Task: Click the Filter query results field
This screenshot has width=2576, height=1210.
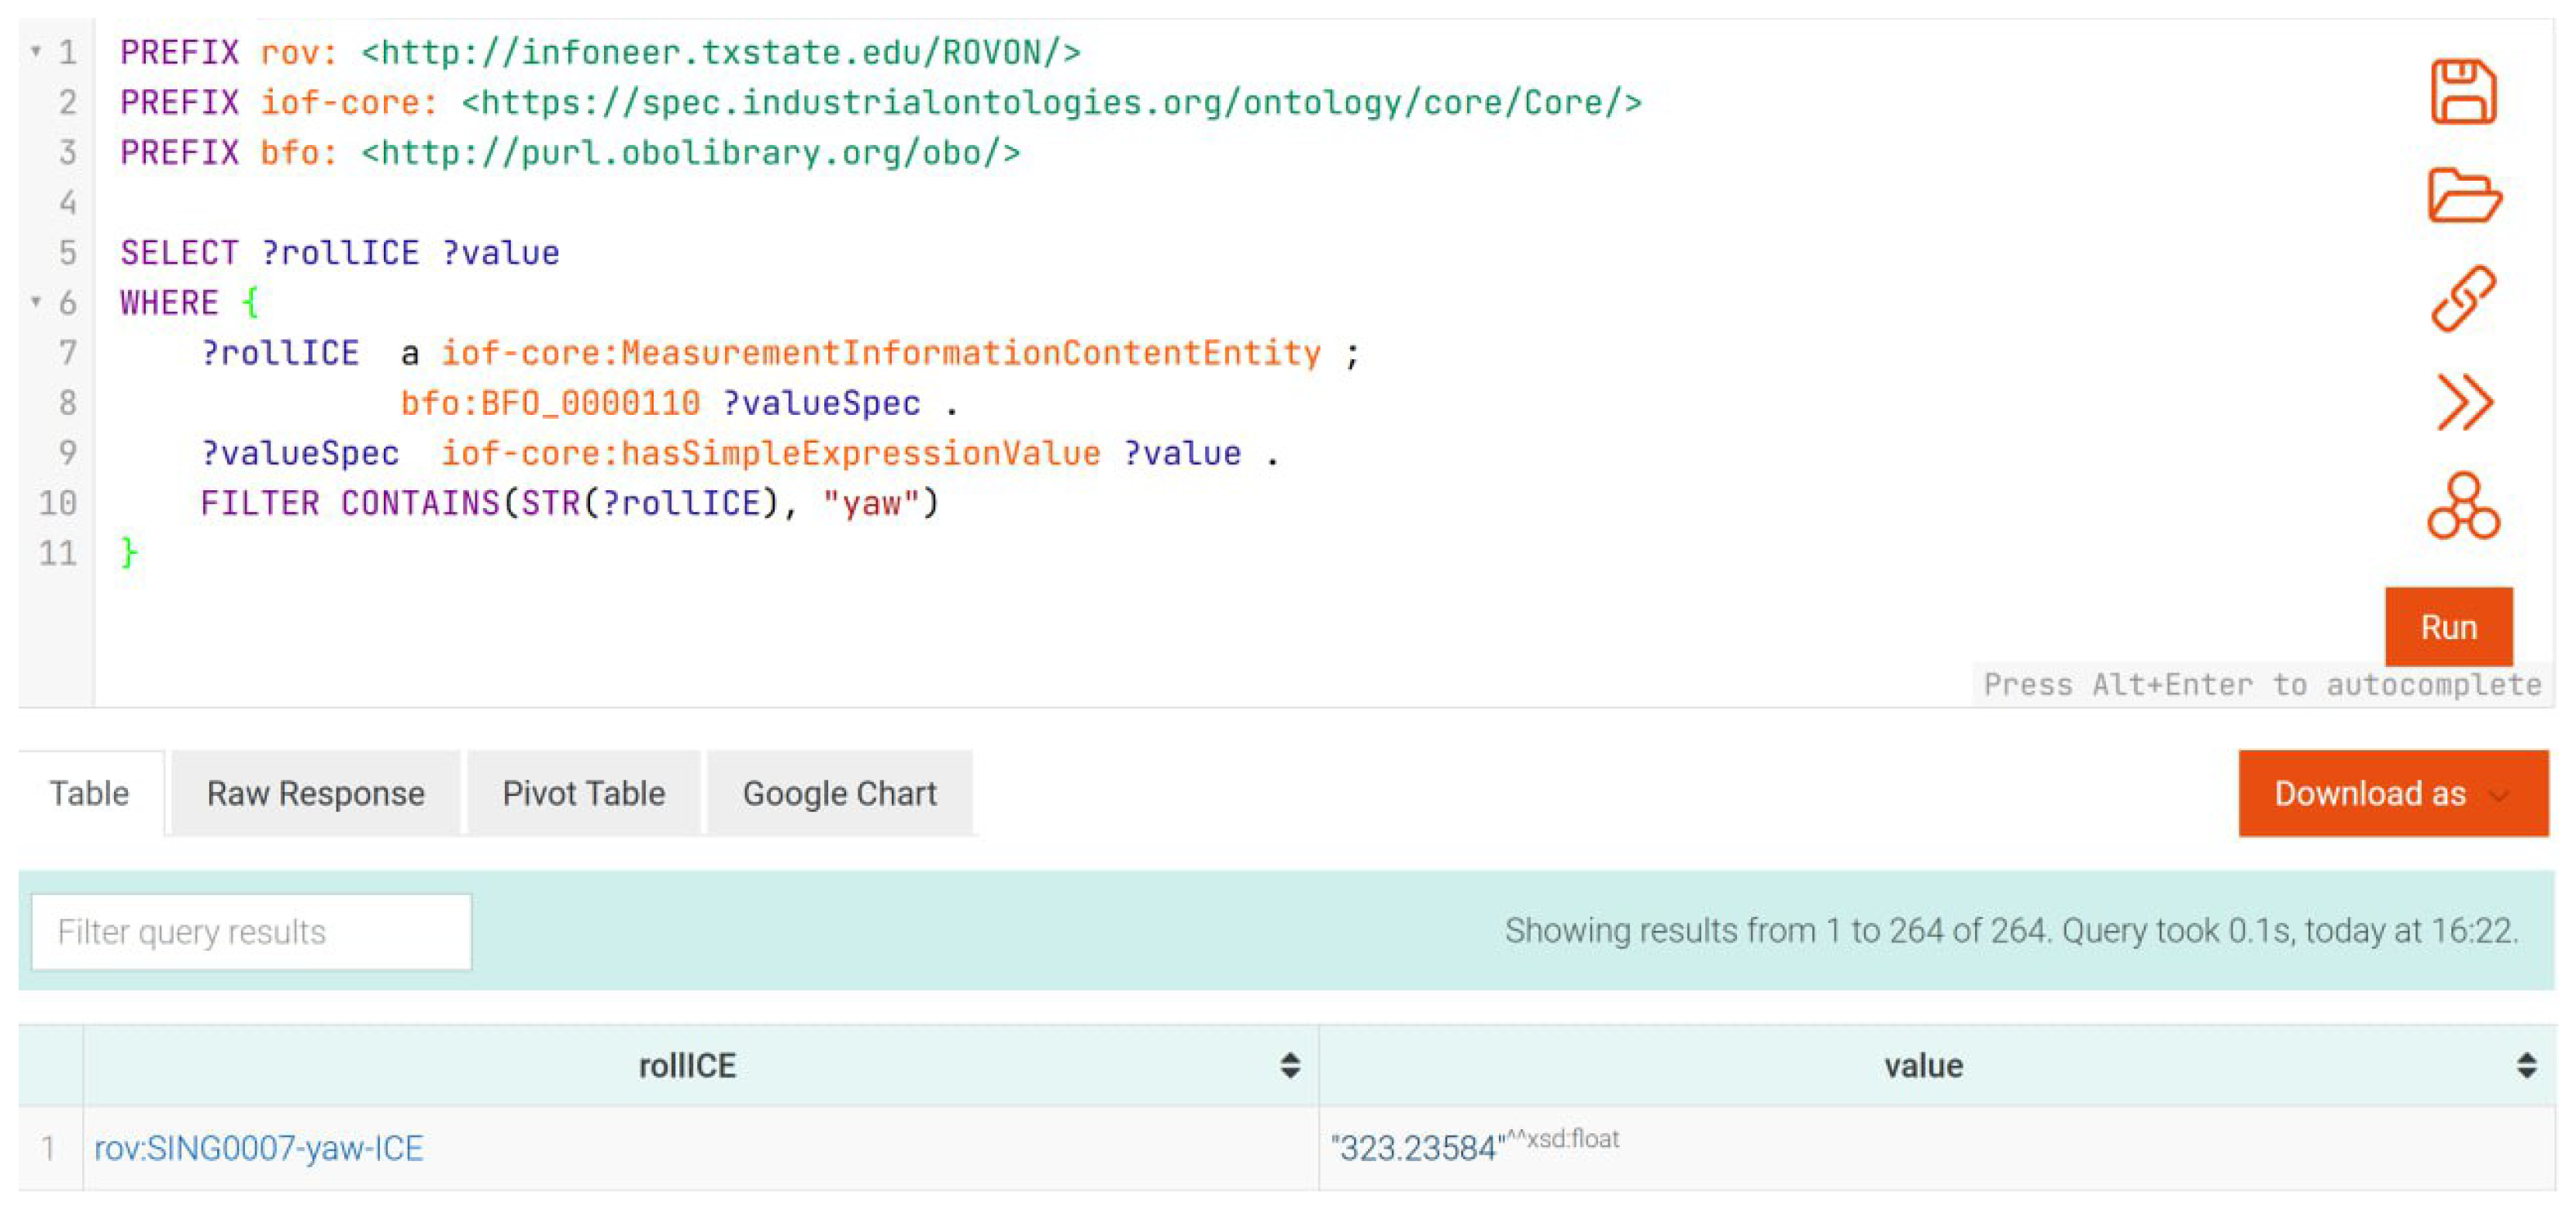Action: [251, 931]
